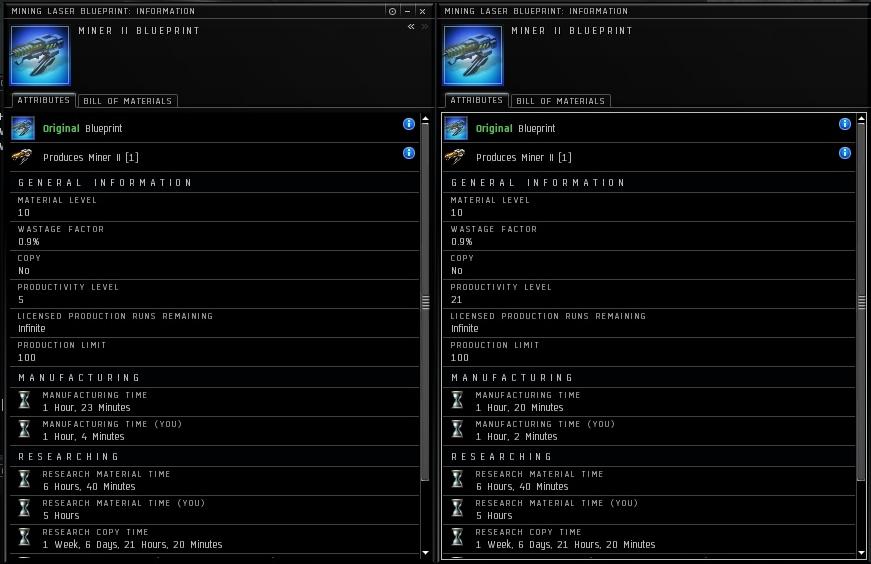The height and width of the screenshot is (564, 871).
Task: Click the Original Blueprint row text in right window
Action: [x=515, y=128]
